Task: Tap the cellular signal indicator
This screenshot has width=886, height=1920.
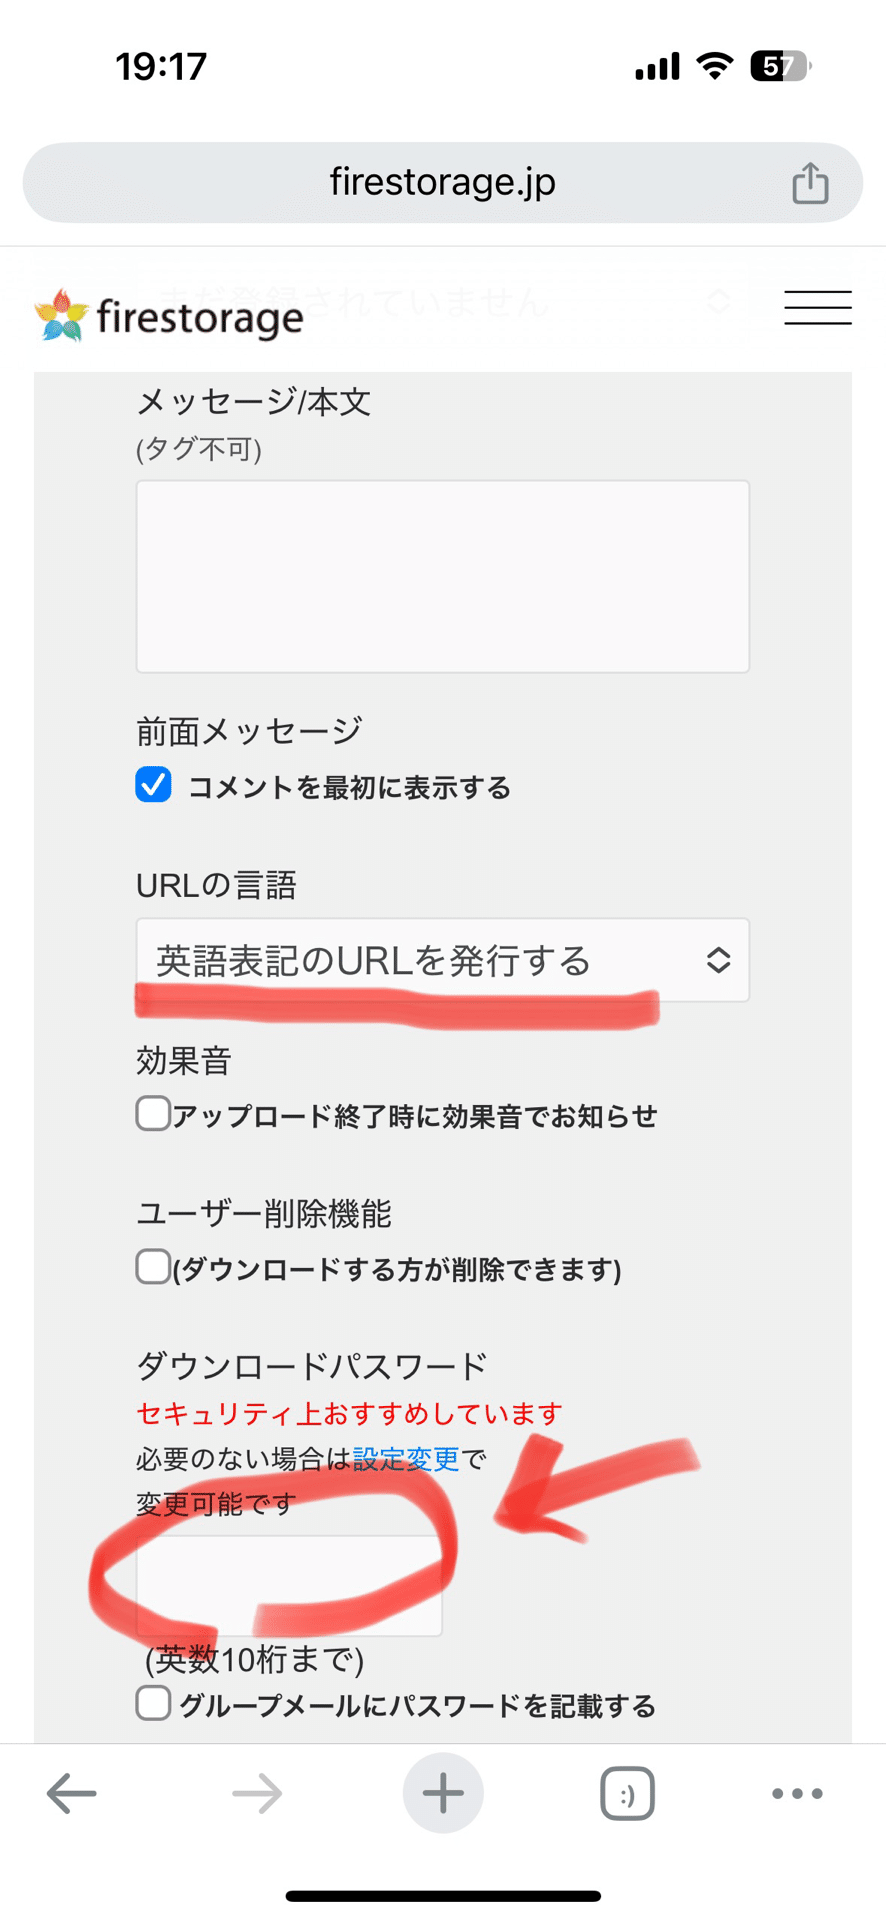Action: coord(655,64)
